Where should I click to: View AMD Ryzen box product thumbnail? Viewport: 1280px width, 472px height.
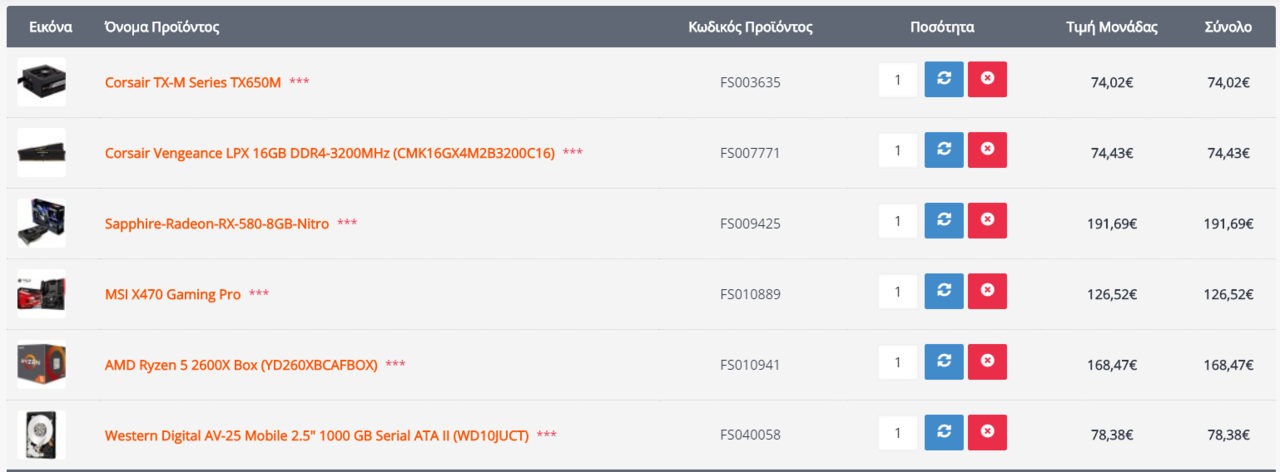[42, 365]
